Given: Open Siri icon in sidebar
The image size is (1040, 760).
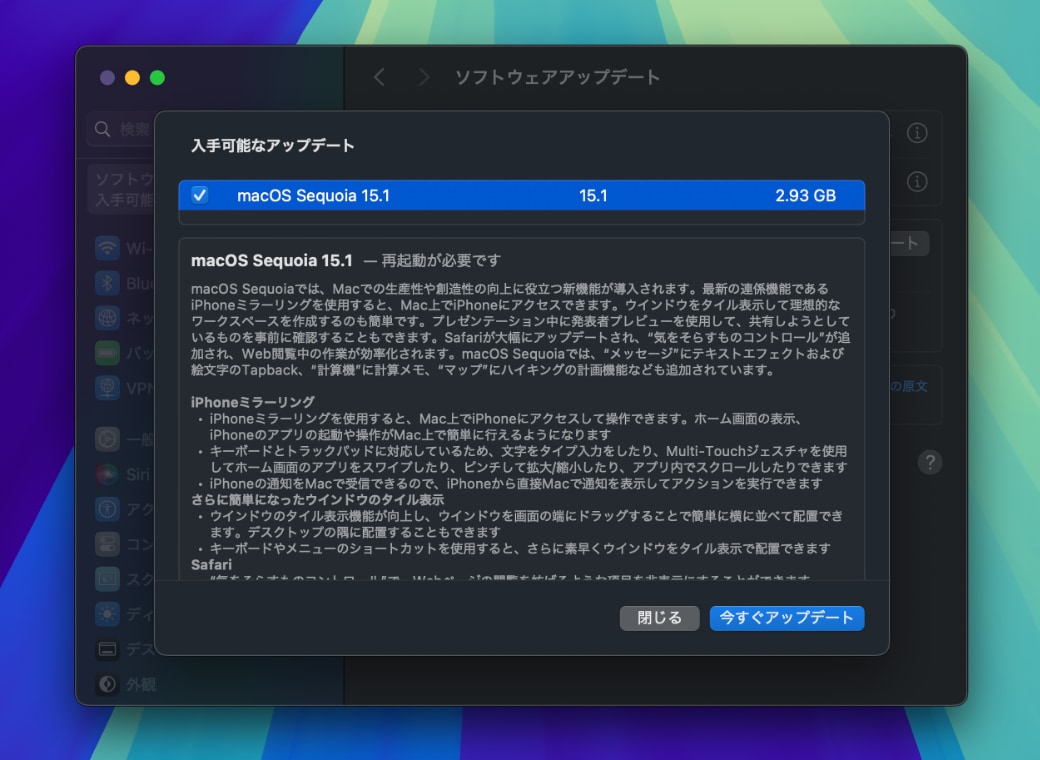Looking at the screenshot, I should click(x=107, y=474).
